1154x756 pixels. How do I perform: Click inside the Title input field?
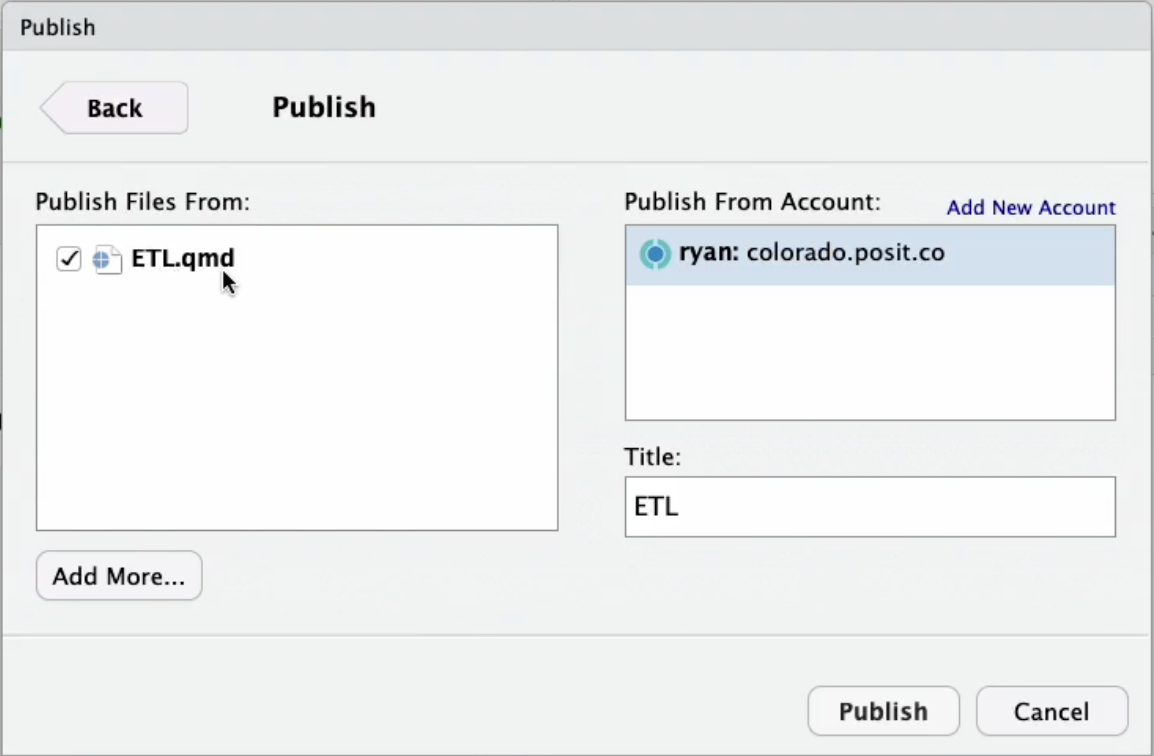click(x=869, y=507)
